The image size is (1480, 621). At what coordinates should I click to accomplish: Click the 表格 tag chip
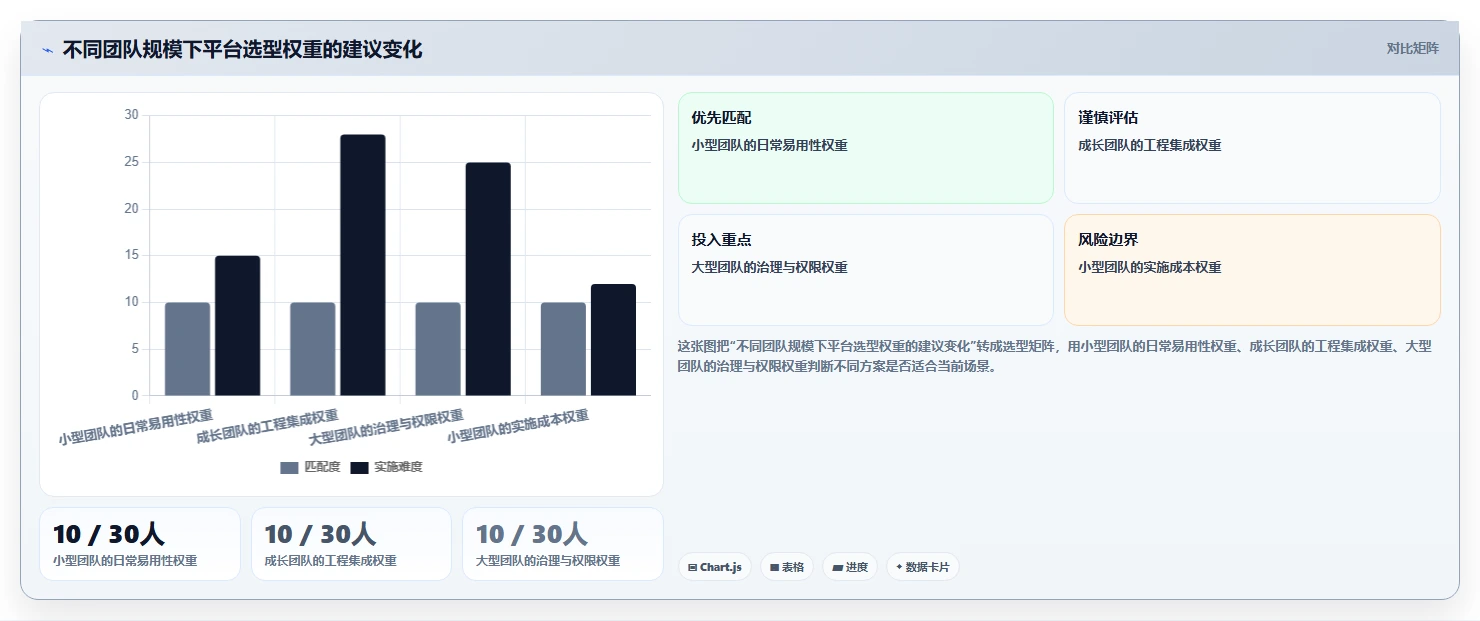click(x=787, y=567)
